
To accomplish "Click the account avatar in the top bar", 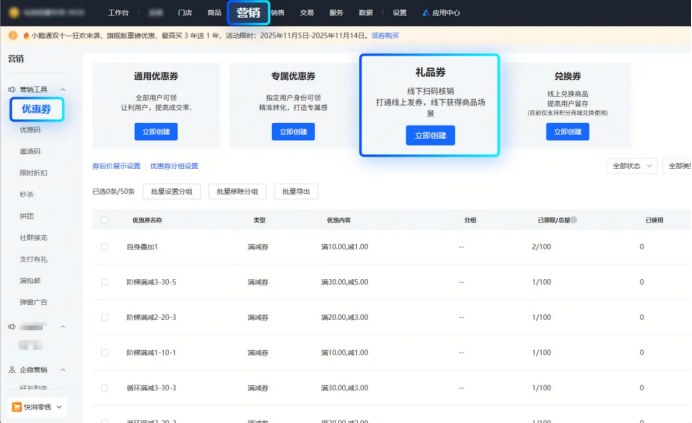I will click(x=14, y=12).
